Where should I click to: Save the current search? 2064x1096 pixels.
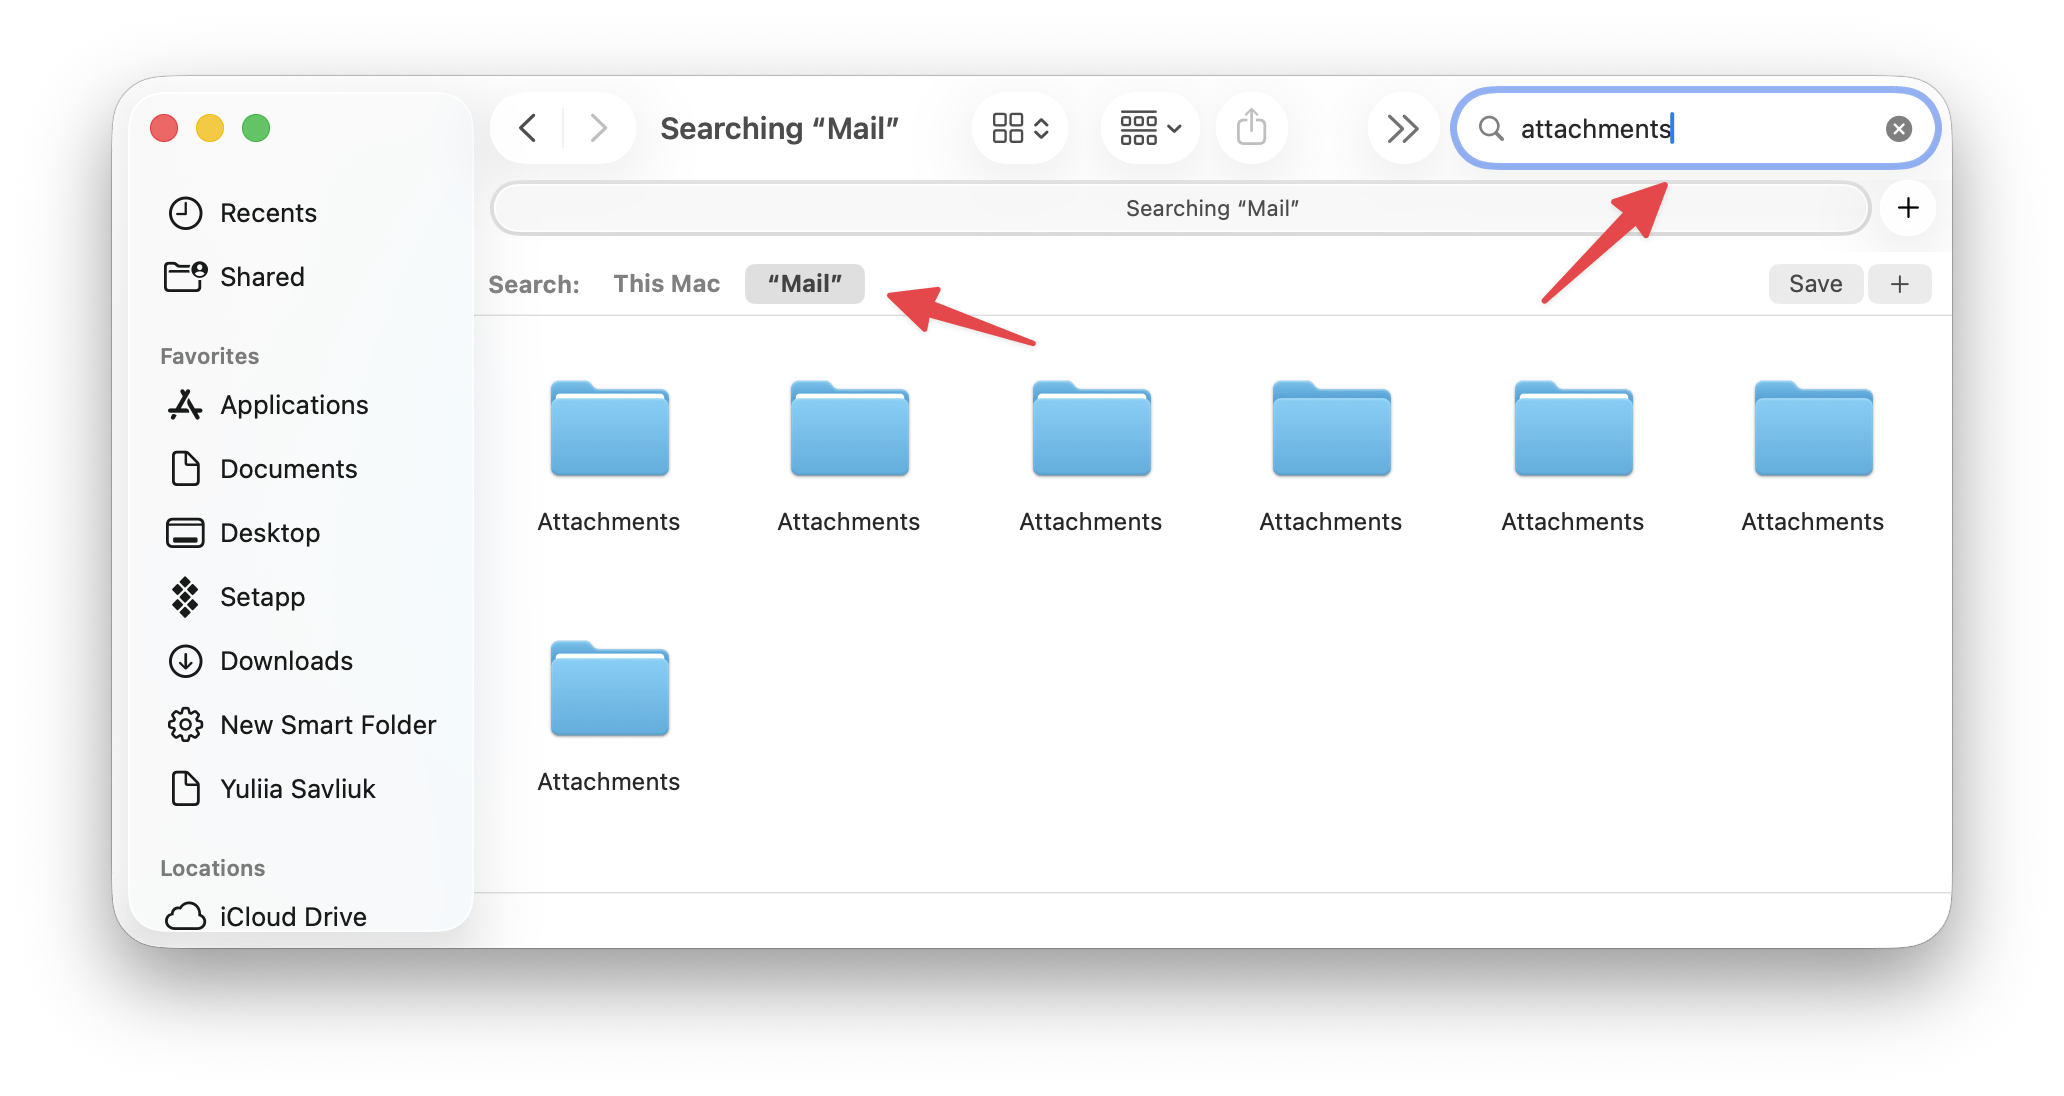[1815, 284]
